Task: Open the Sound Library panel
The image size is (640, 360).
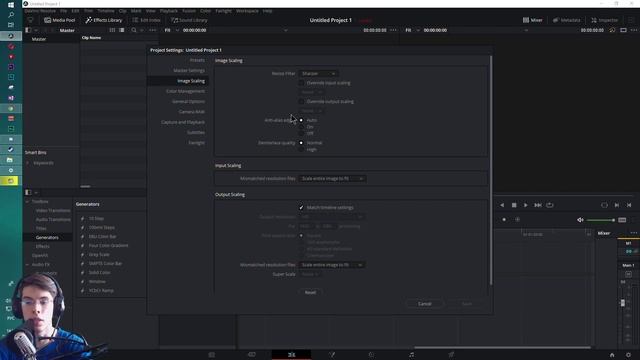Action: click(x=189, y=20)
